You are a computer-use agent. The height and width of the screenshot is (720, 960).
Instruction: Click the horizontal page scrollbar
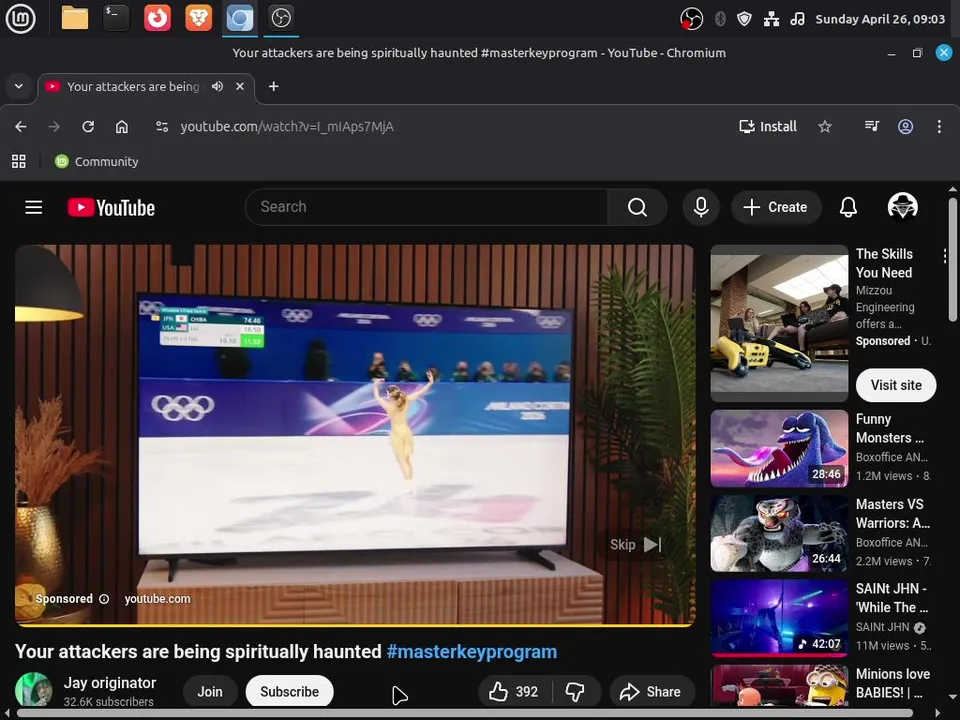point(465,713)
